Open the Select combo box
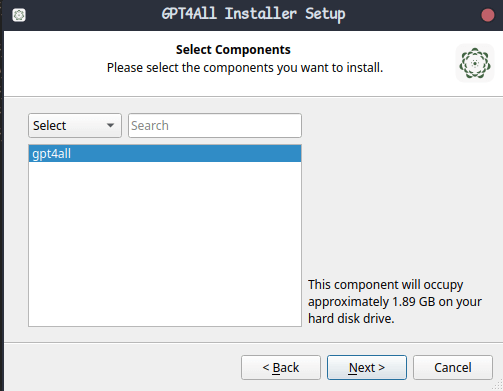 tap(75, 126)
